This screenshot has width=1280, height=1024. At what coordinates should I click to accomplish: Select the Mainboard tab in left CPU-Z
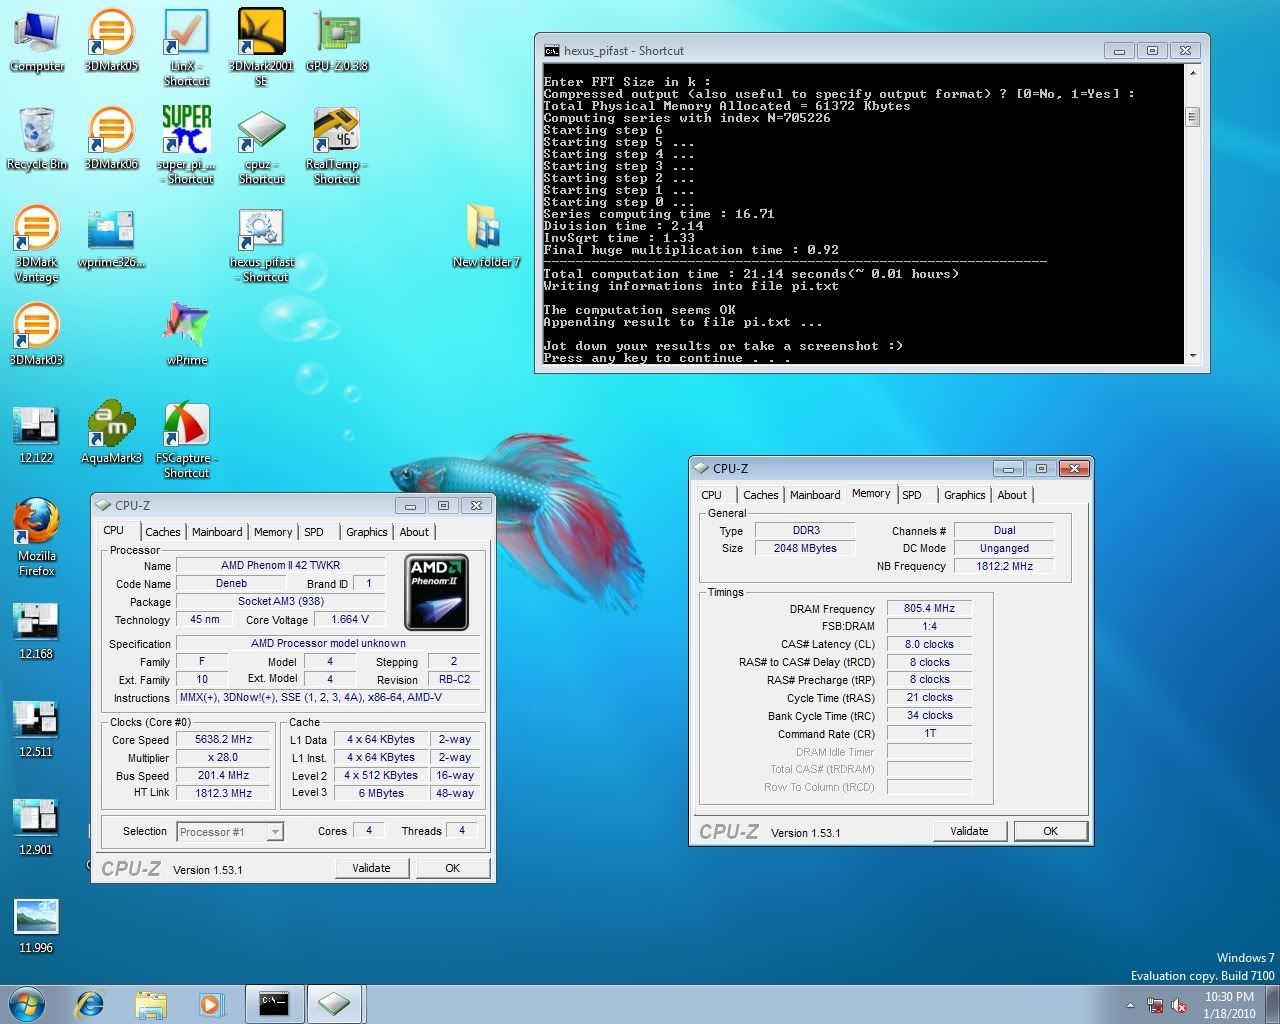pos(217,532)
